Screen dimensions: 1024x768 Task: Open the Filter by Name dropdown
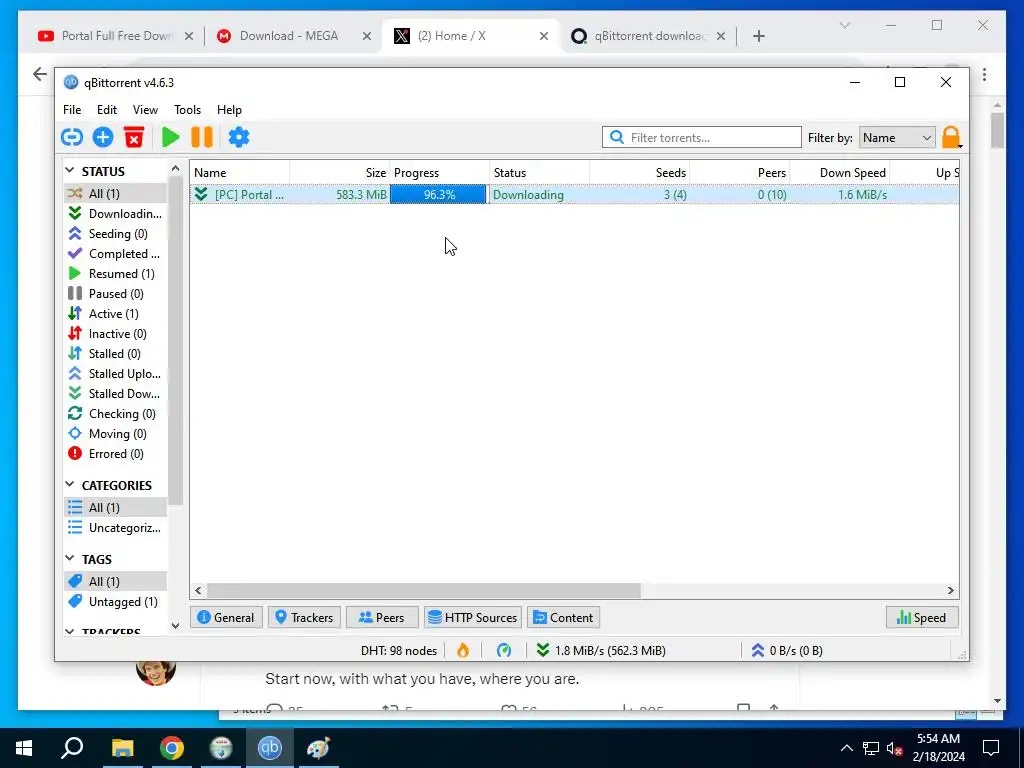(897, 138)
